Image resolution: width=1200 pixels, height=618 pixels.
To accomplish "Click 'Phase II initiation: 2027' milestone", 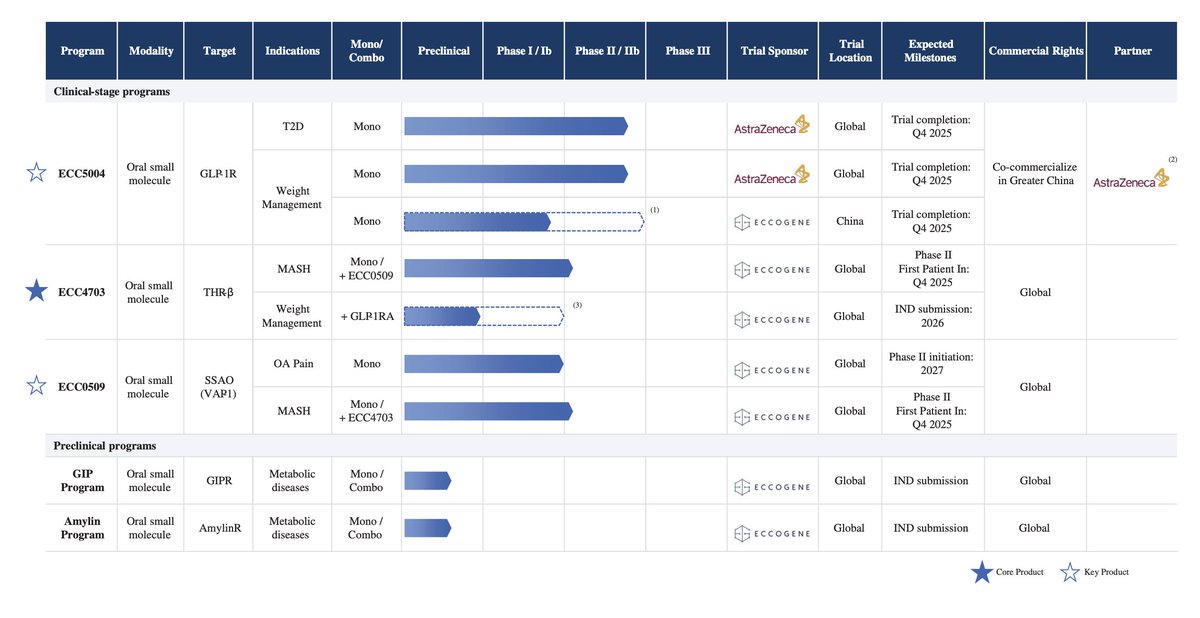I will pos(932,364).
